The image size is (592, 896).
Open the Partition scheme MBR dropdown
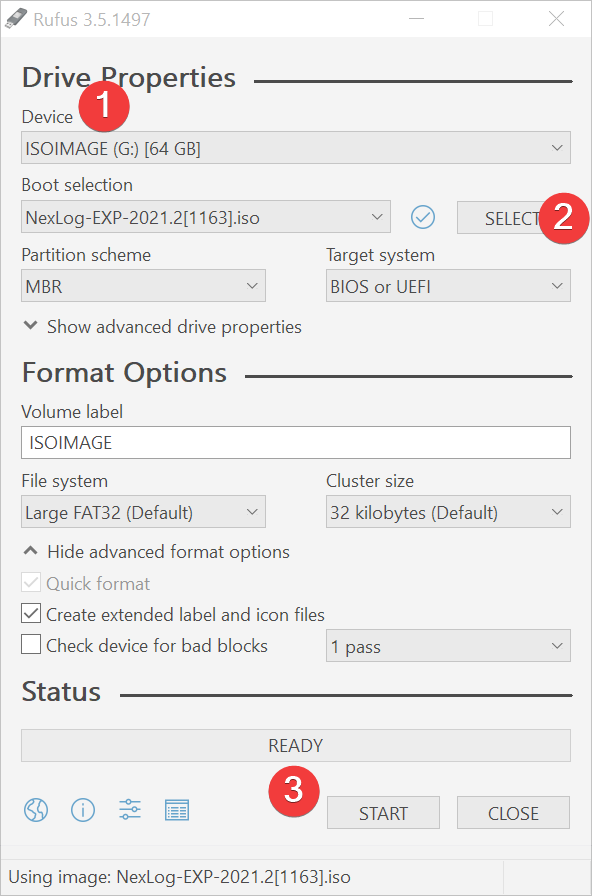tap(143, 285)
